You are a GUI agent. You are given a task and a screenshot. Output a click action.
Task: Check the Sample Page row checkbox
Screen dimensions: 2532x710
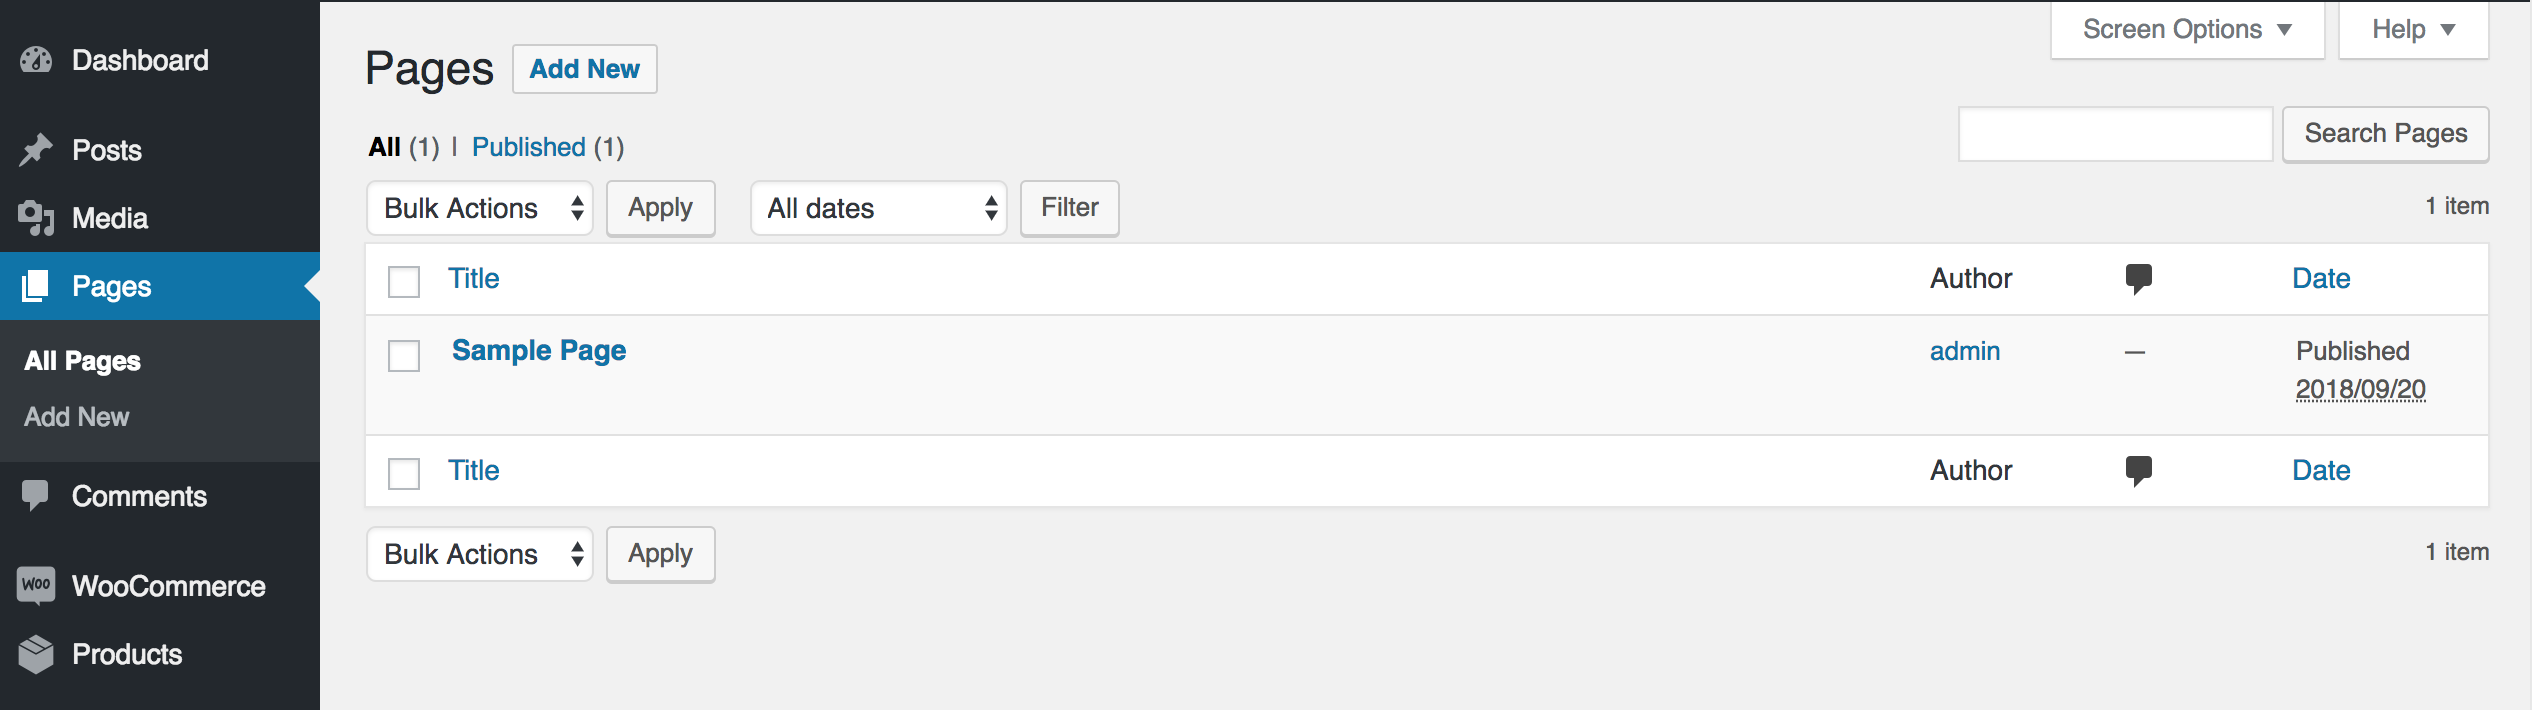(404, 356)
